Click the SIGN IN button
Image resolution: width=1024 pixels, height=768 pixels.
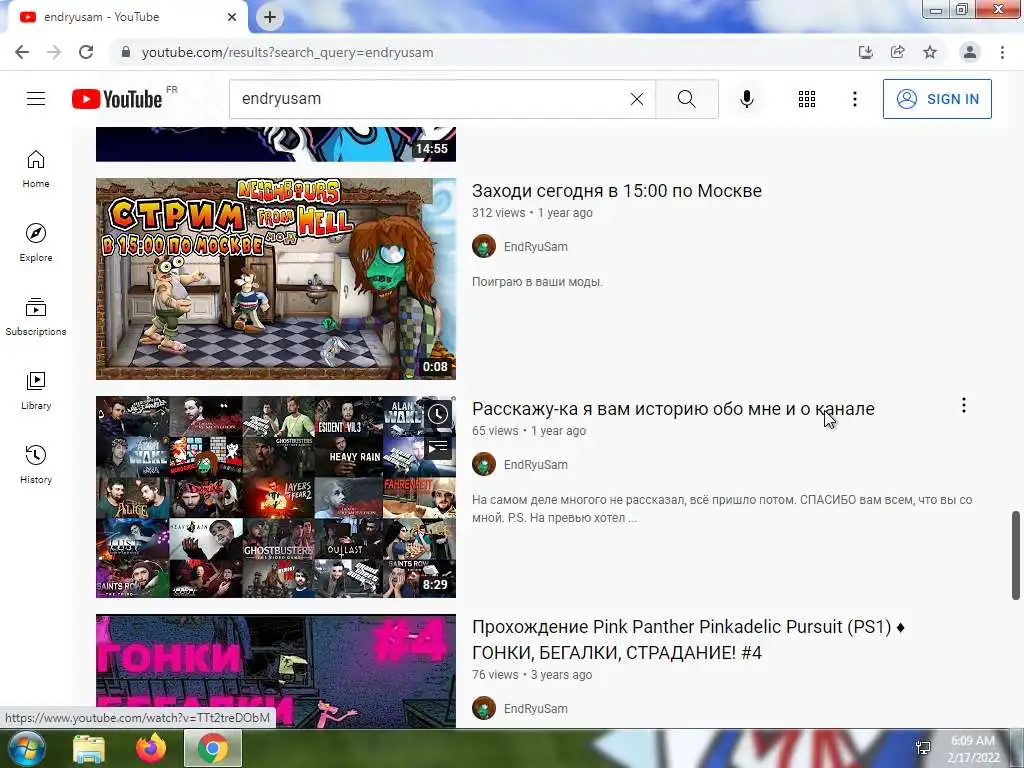(x=936, y=99)
